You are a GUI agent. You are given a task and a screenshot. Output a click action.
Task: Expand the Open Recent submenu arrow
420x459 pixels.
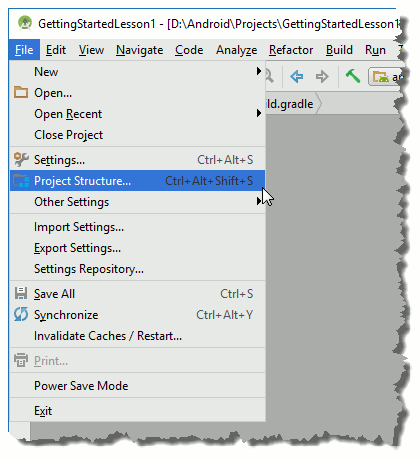coord(259,113)
